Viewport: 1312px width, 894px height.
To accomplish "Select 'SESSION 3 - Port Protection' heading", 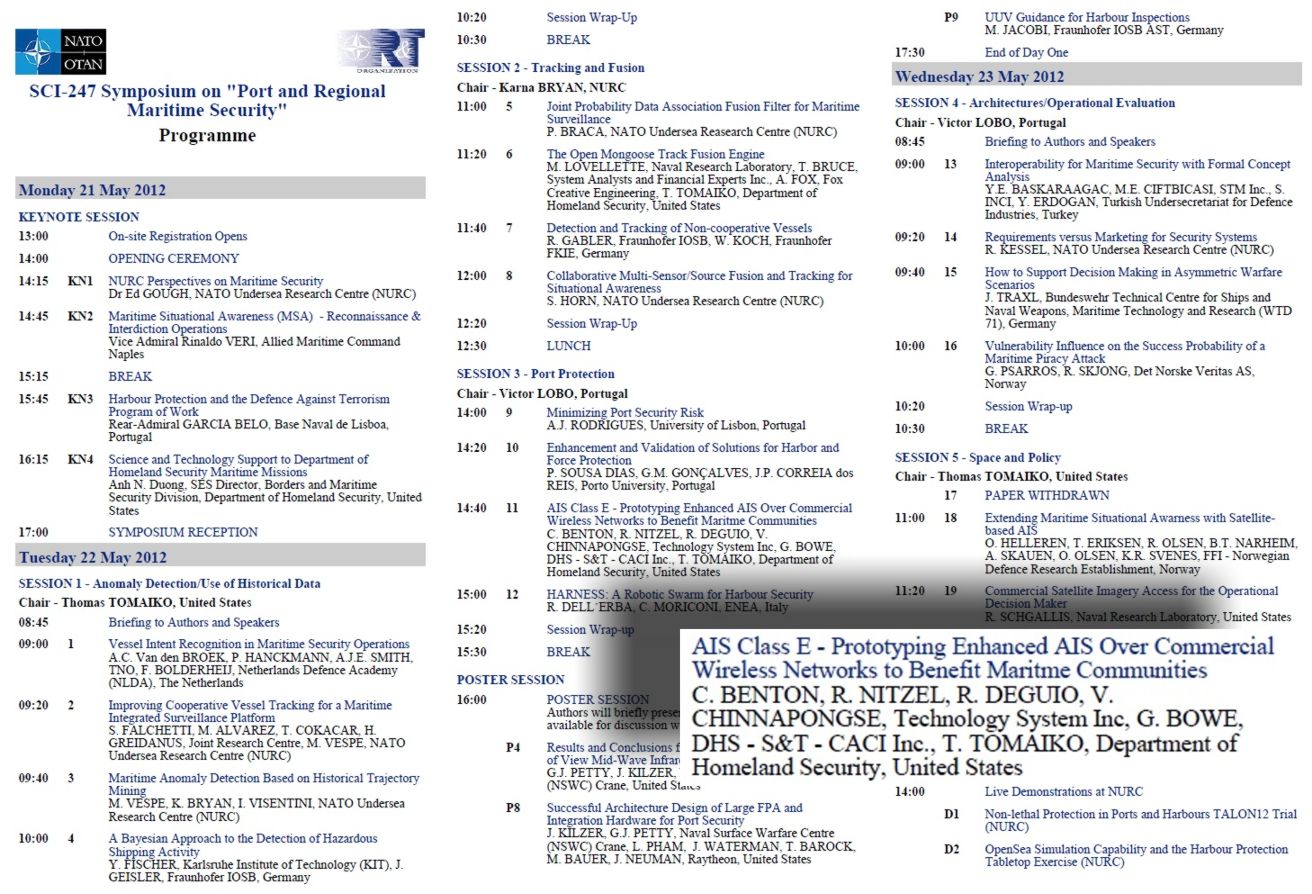I will click(536, 374).
